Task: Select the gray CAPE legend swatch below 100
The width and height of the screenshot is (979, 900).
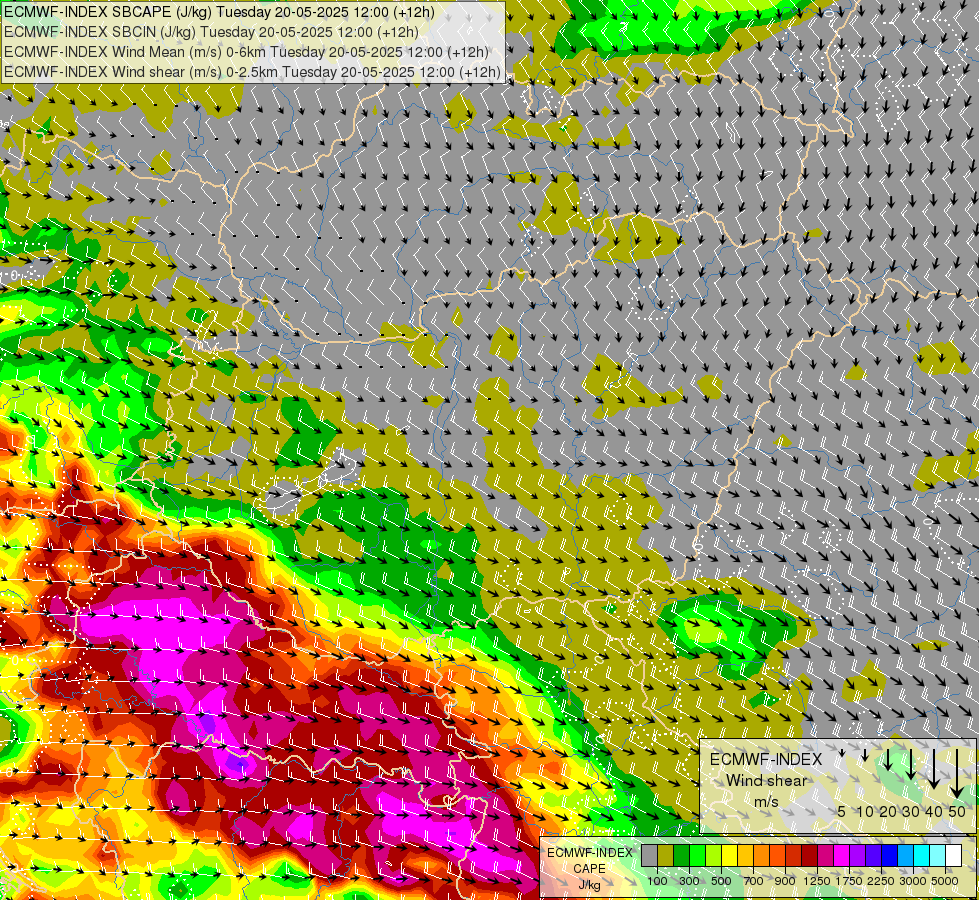Action: click(649, 856)
